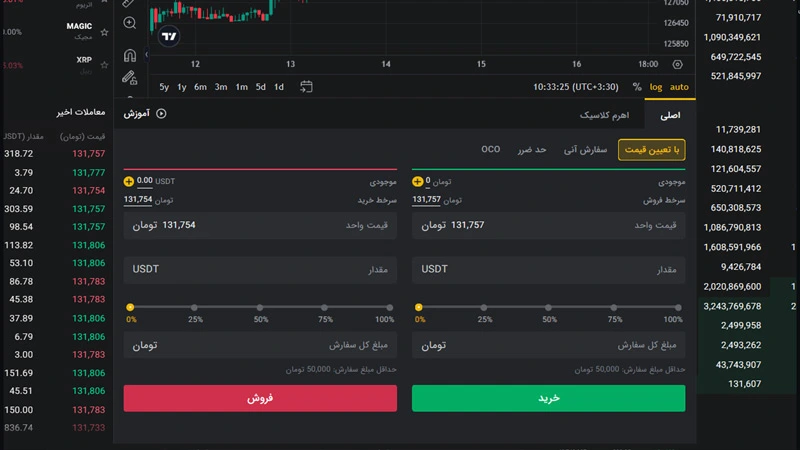Set chart range to 6m

click(x=201, y=87)
